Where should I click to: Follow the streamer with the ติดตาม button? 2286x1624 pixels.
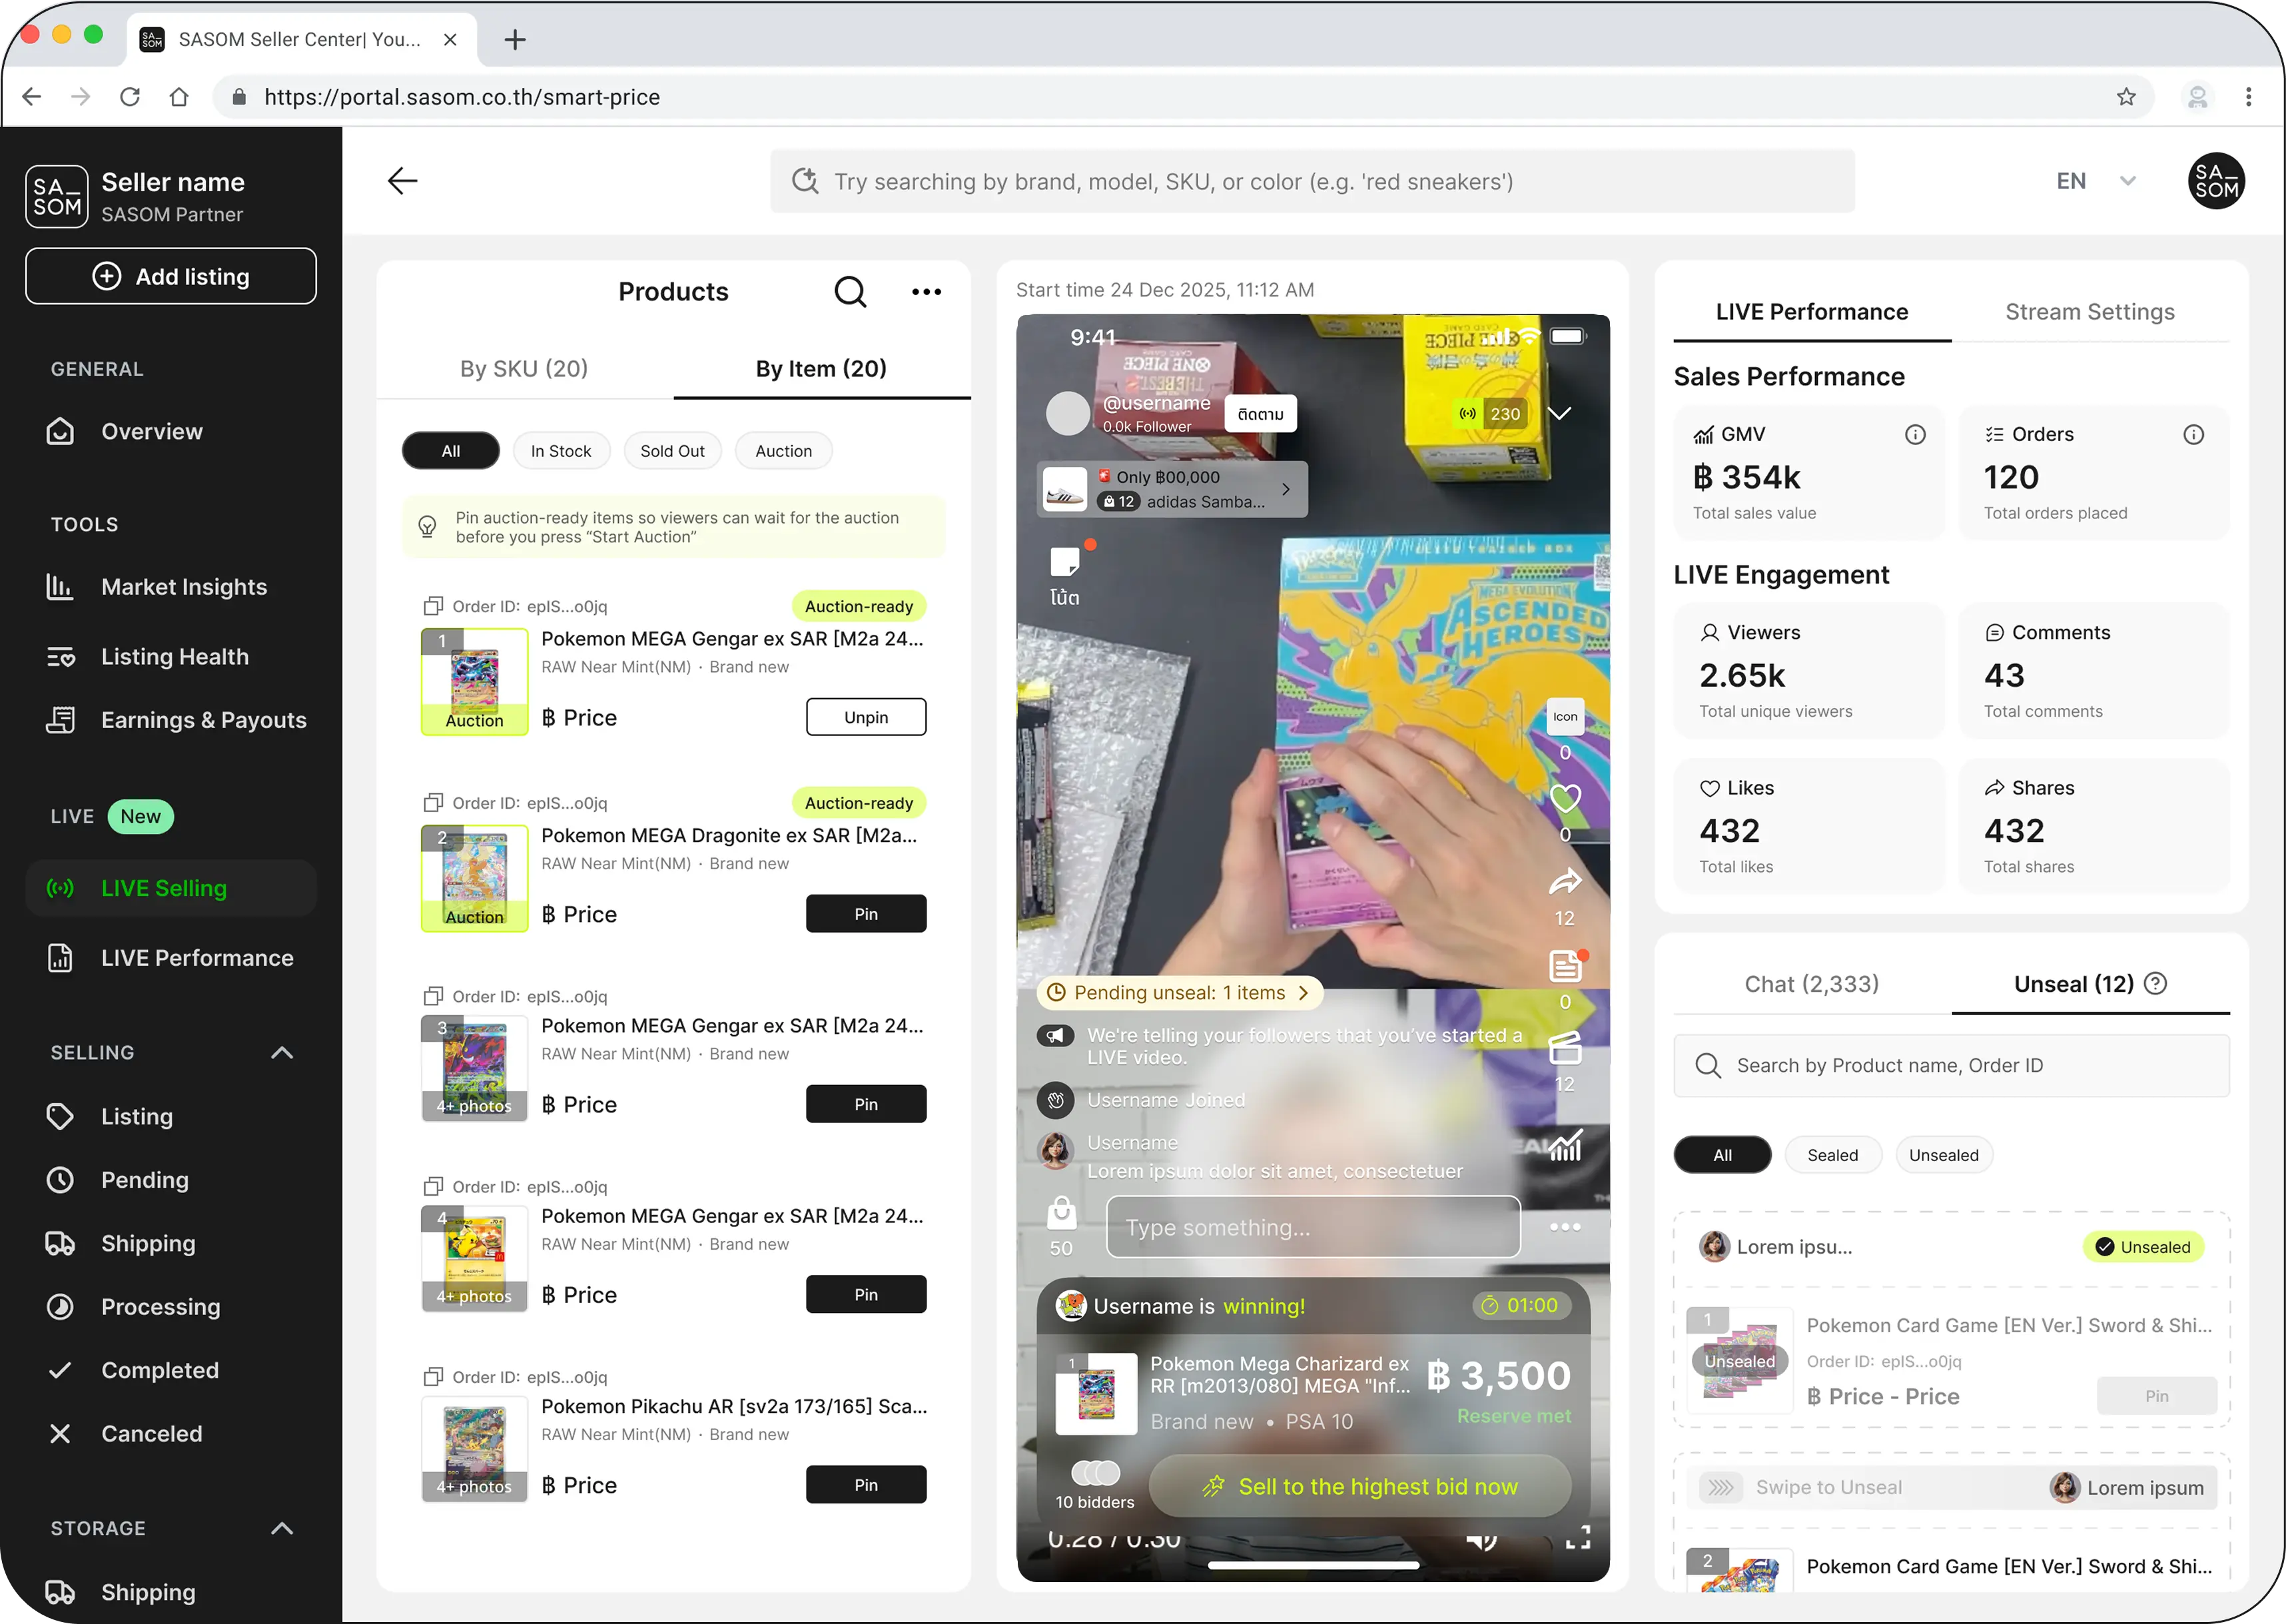click(x=1260, y=414)
